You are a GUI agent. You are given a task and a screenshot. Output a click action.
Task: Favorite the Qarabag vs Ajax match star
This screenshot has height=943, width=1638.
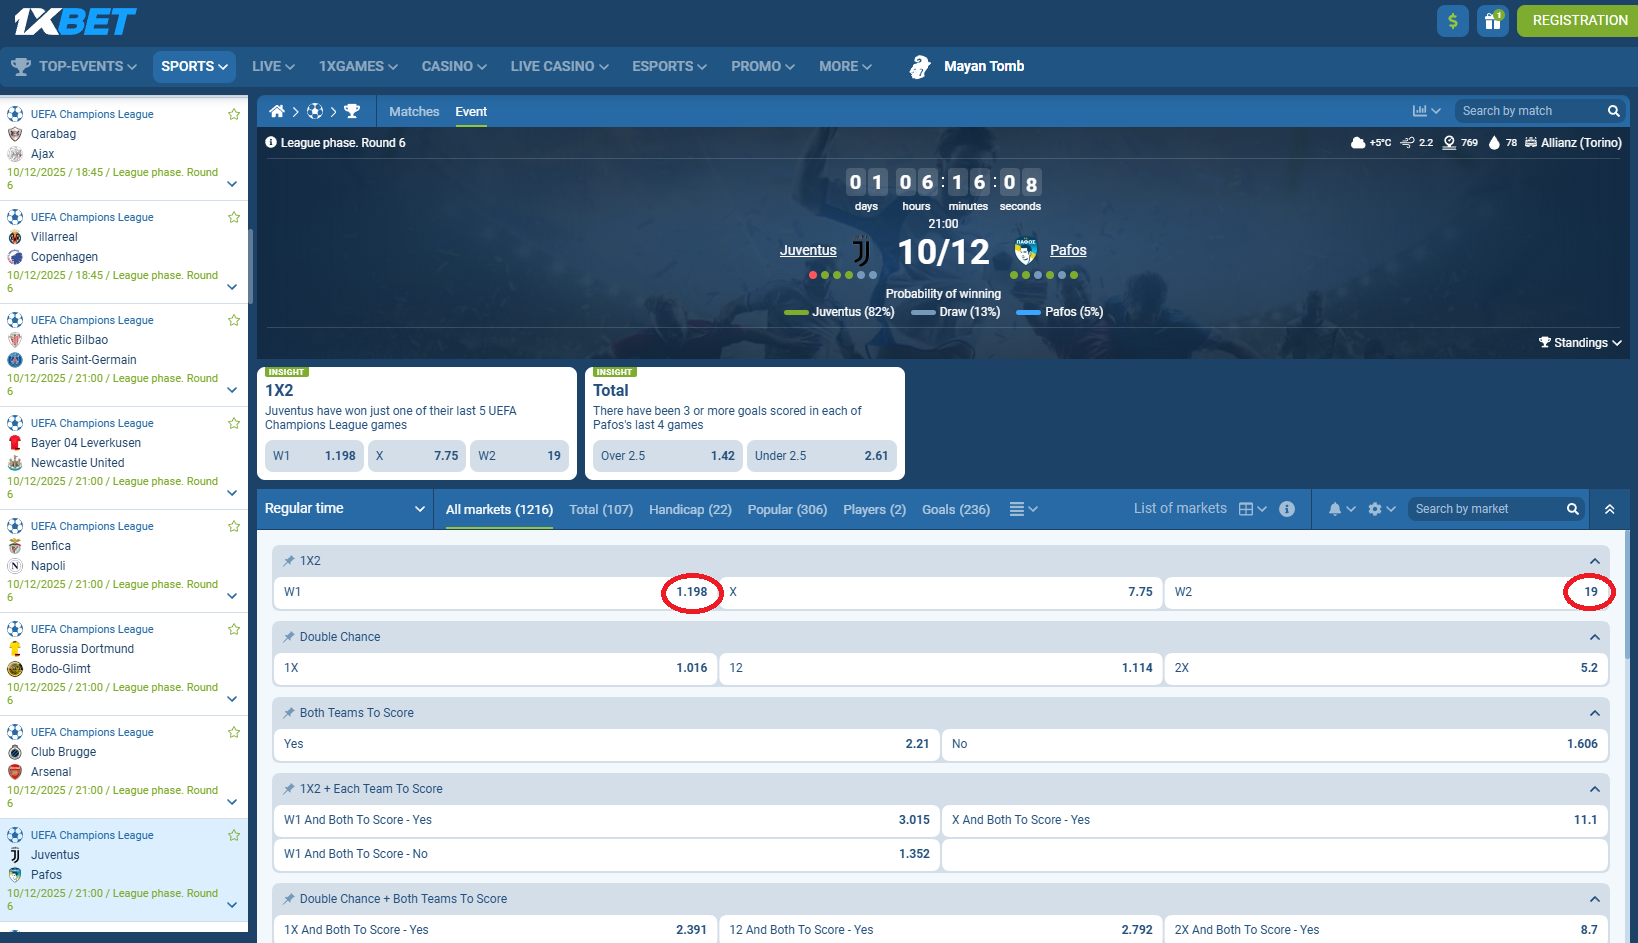[234, 114]
